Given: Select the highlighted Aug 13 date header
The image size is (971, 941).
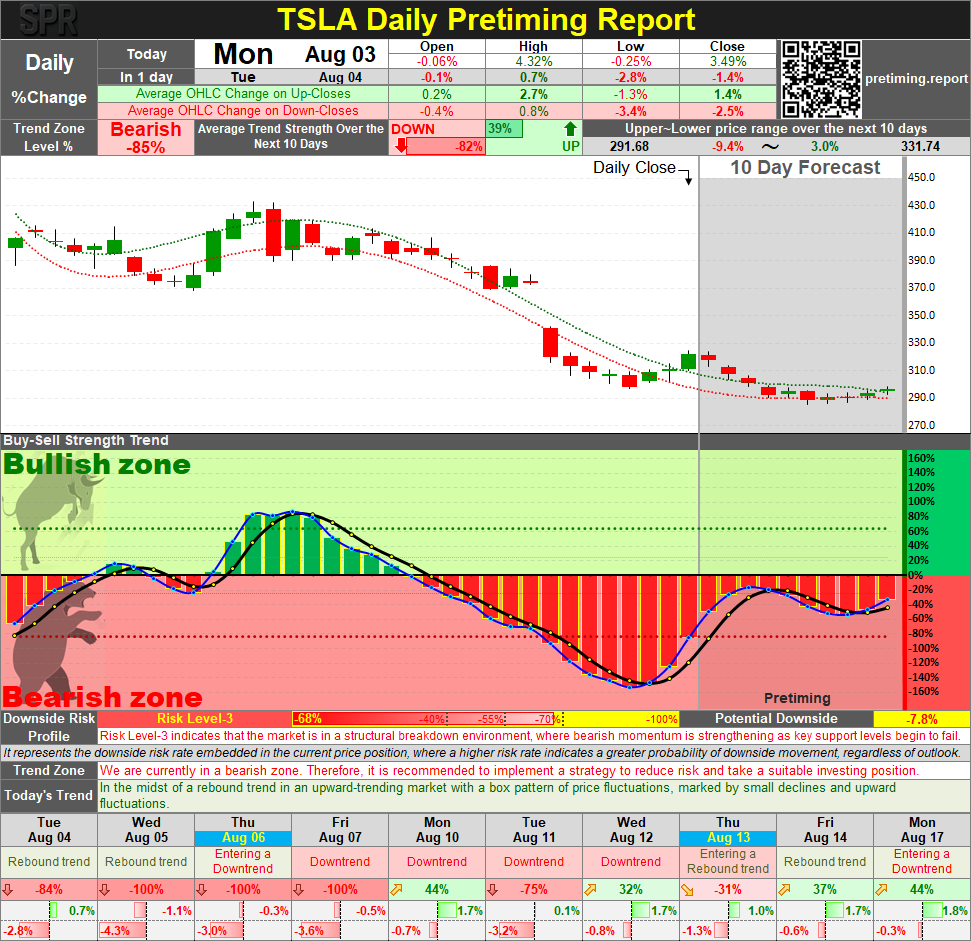Looking at the screenshot, I should click(728, 838).
